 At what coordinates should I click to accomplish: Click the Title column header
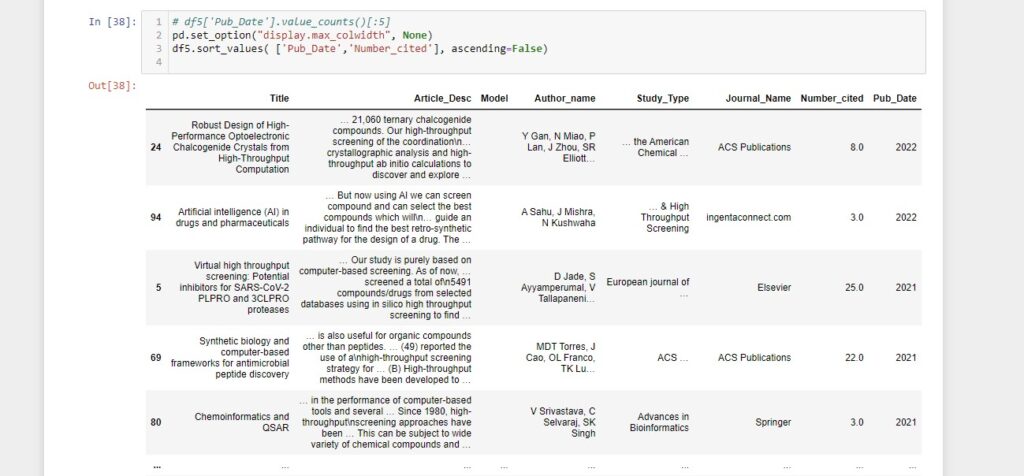(279, 98)
